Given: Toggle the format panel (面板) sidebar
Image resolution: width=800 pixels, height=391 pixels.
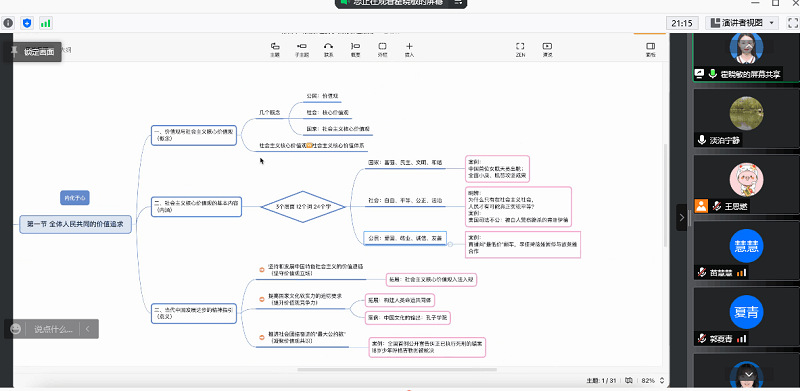Looking at the screenshot, I should [x=651, y=49].
